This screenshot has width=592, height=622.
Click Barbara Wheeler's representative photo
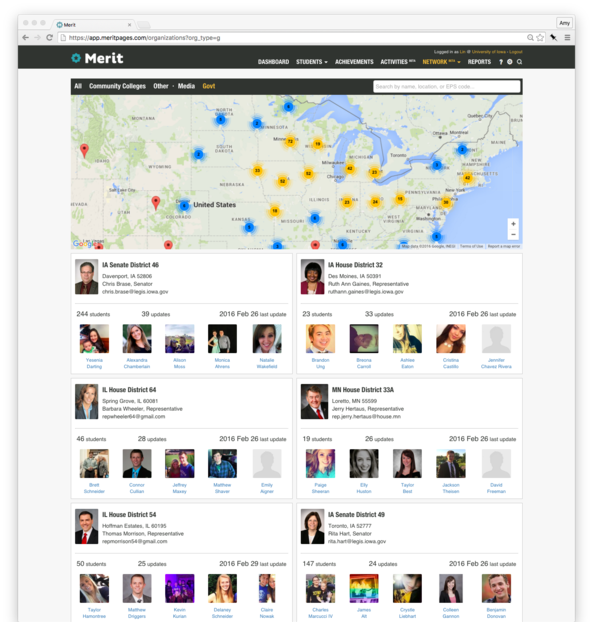(x=86, y=401)
